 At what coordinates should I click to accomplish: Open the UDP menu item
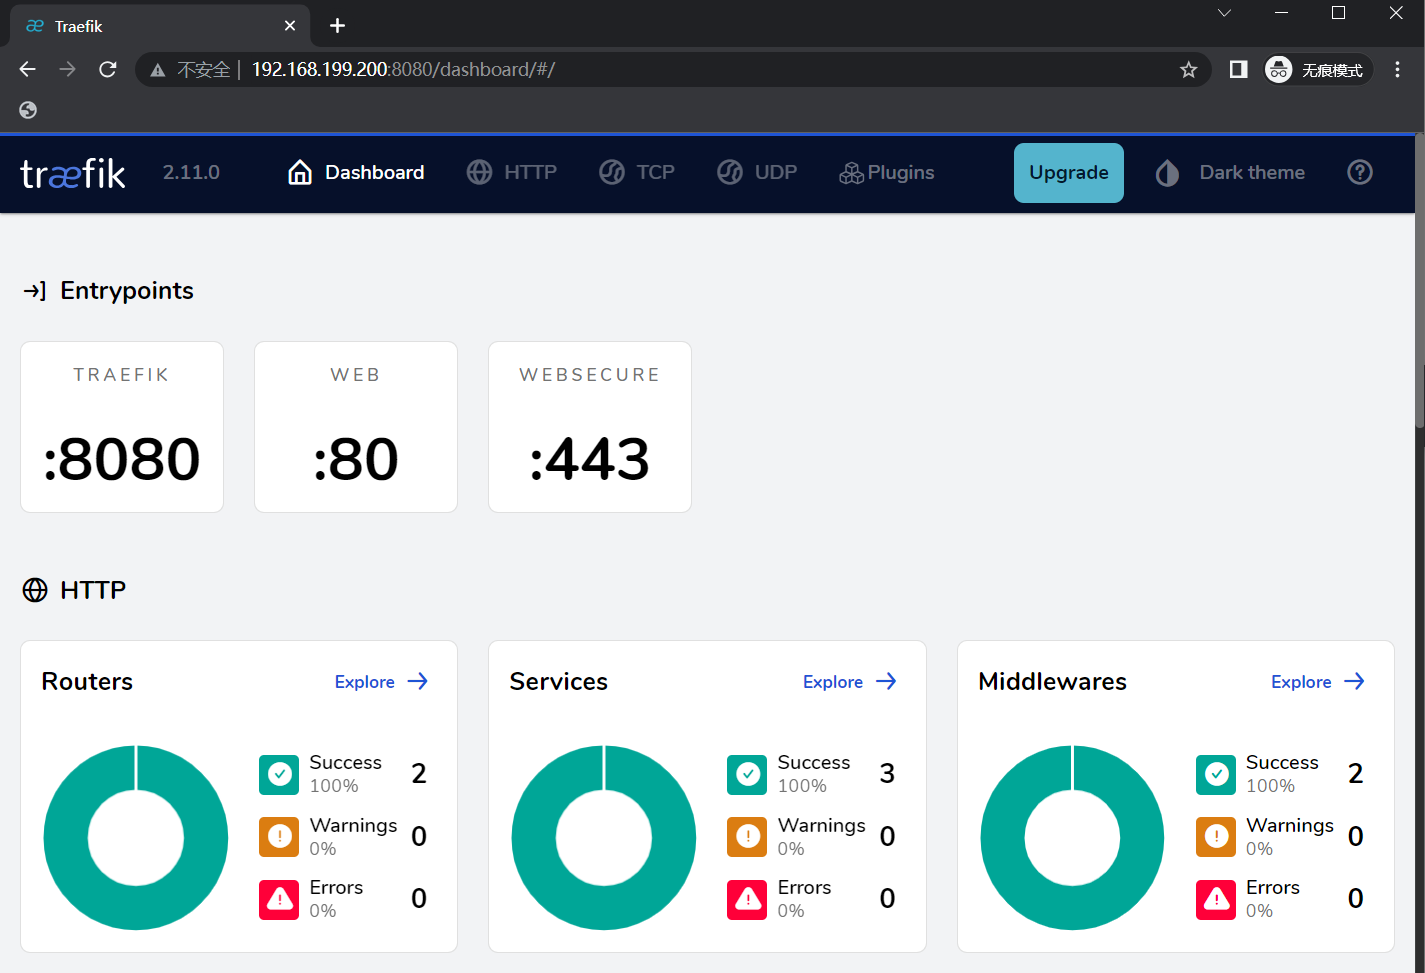(x=757, y=173)
